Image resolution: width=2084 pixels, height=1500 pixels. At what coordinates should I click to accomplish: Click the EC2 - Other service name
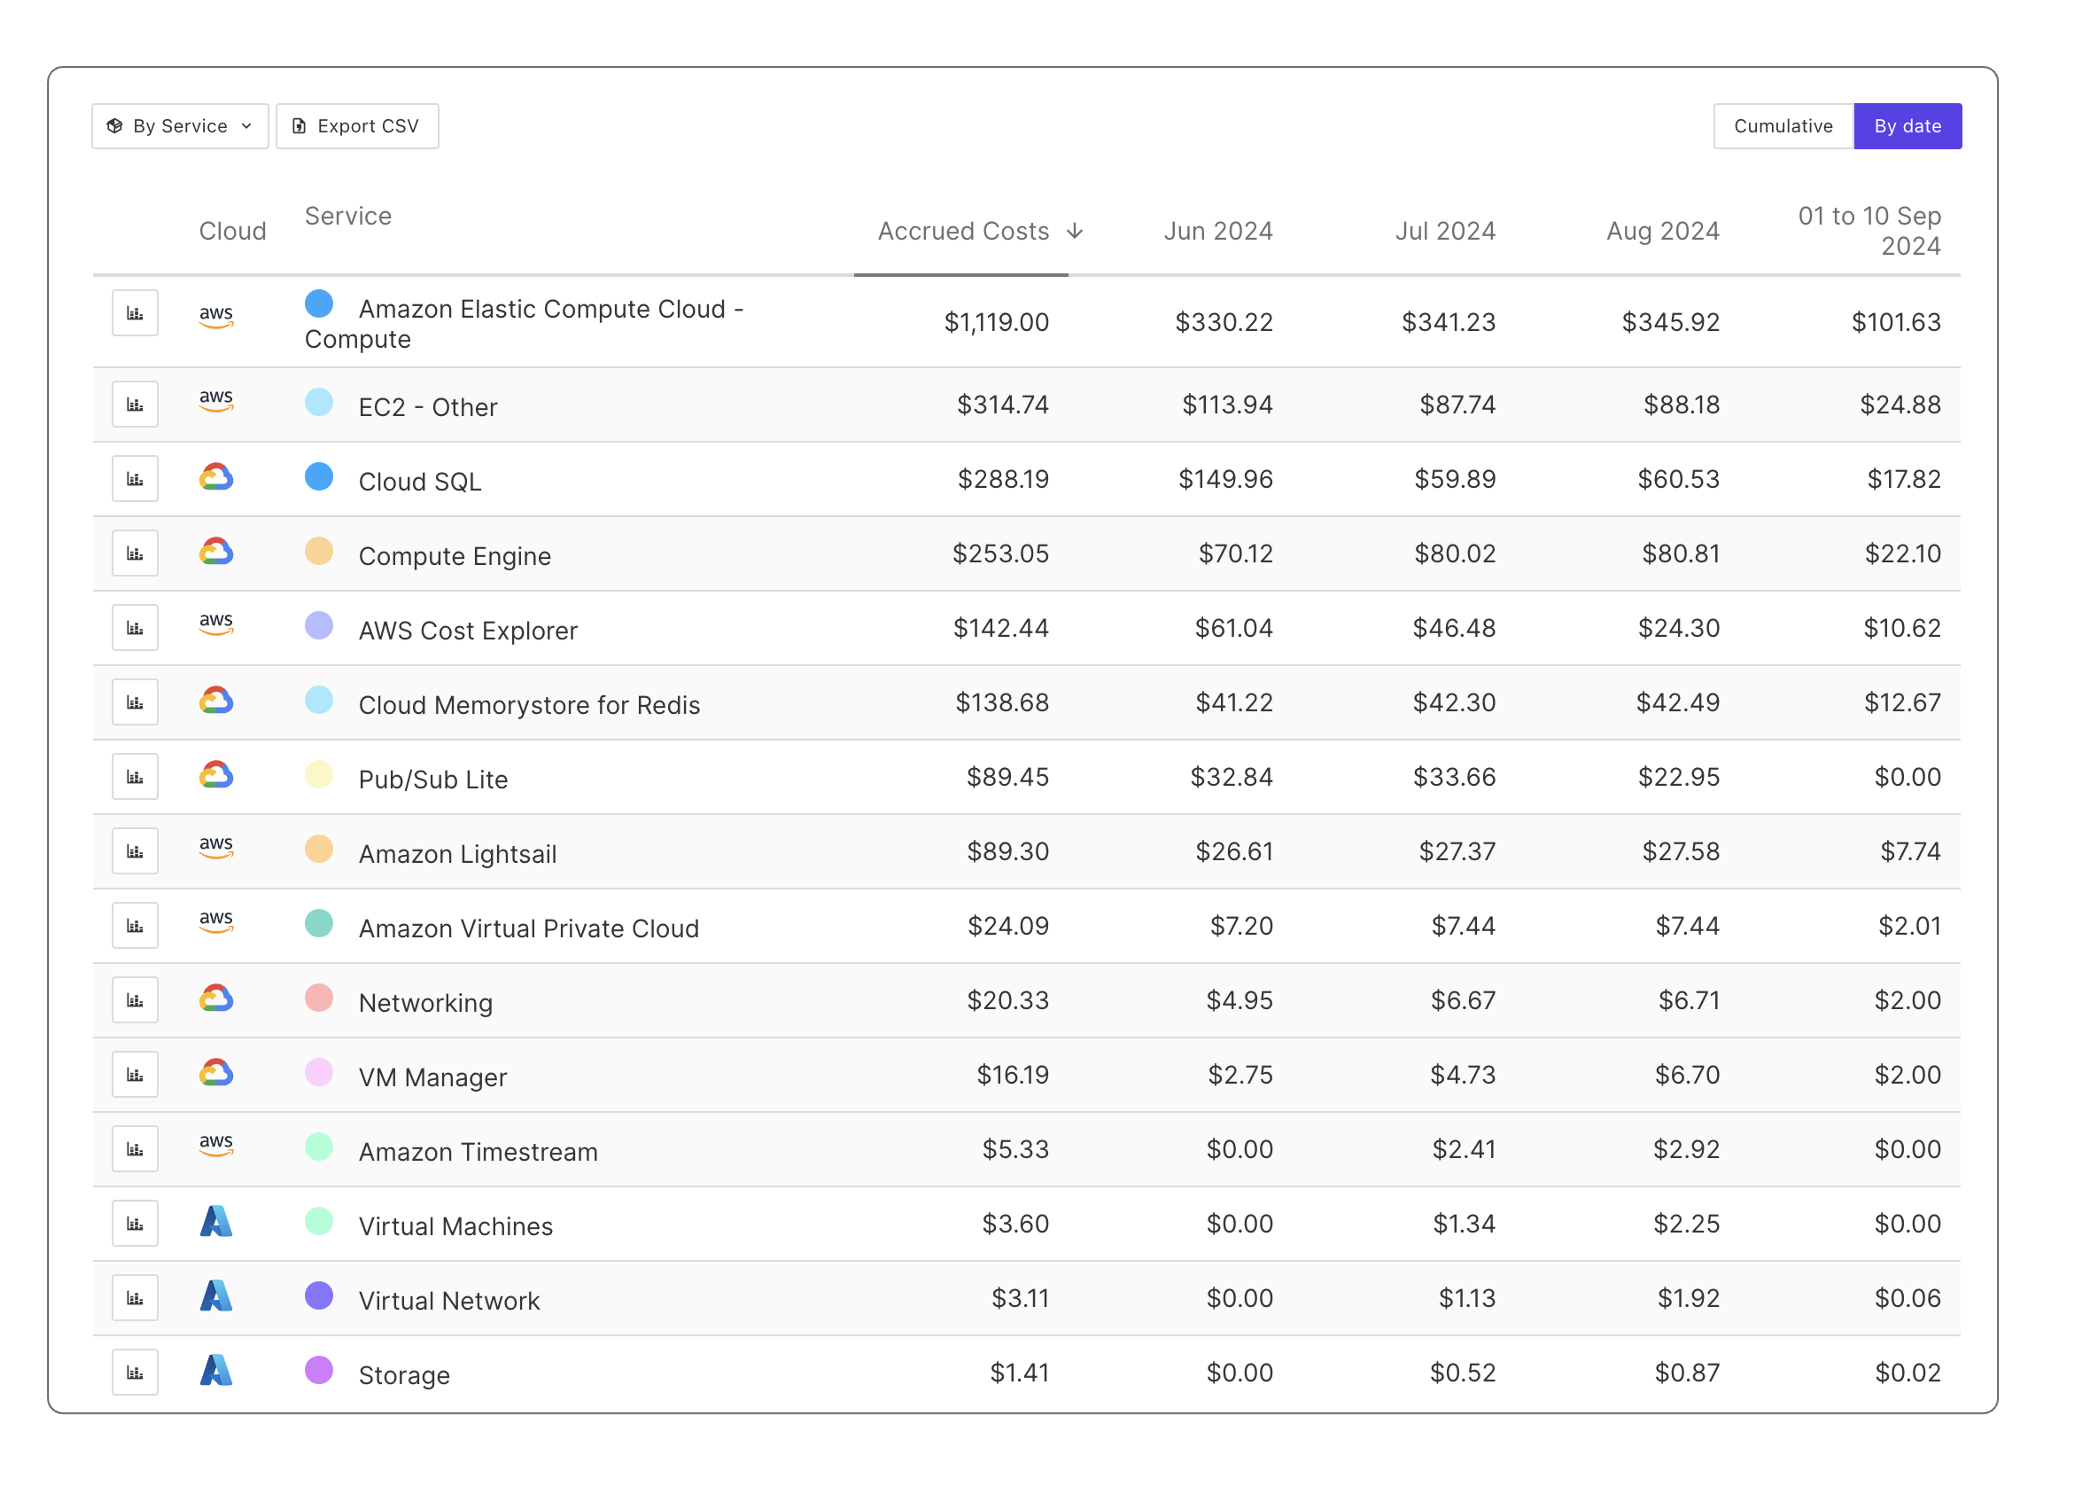tap(428, 407)
